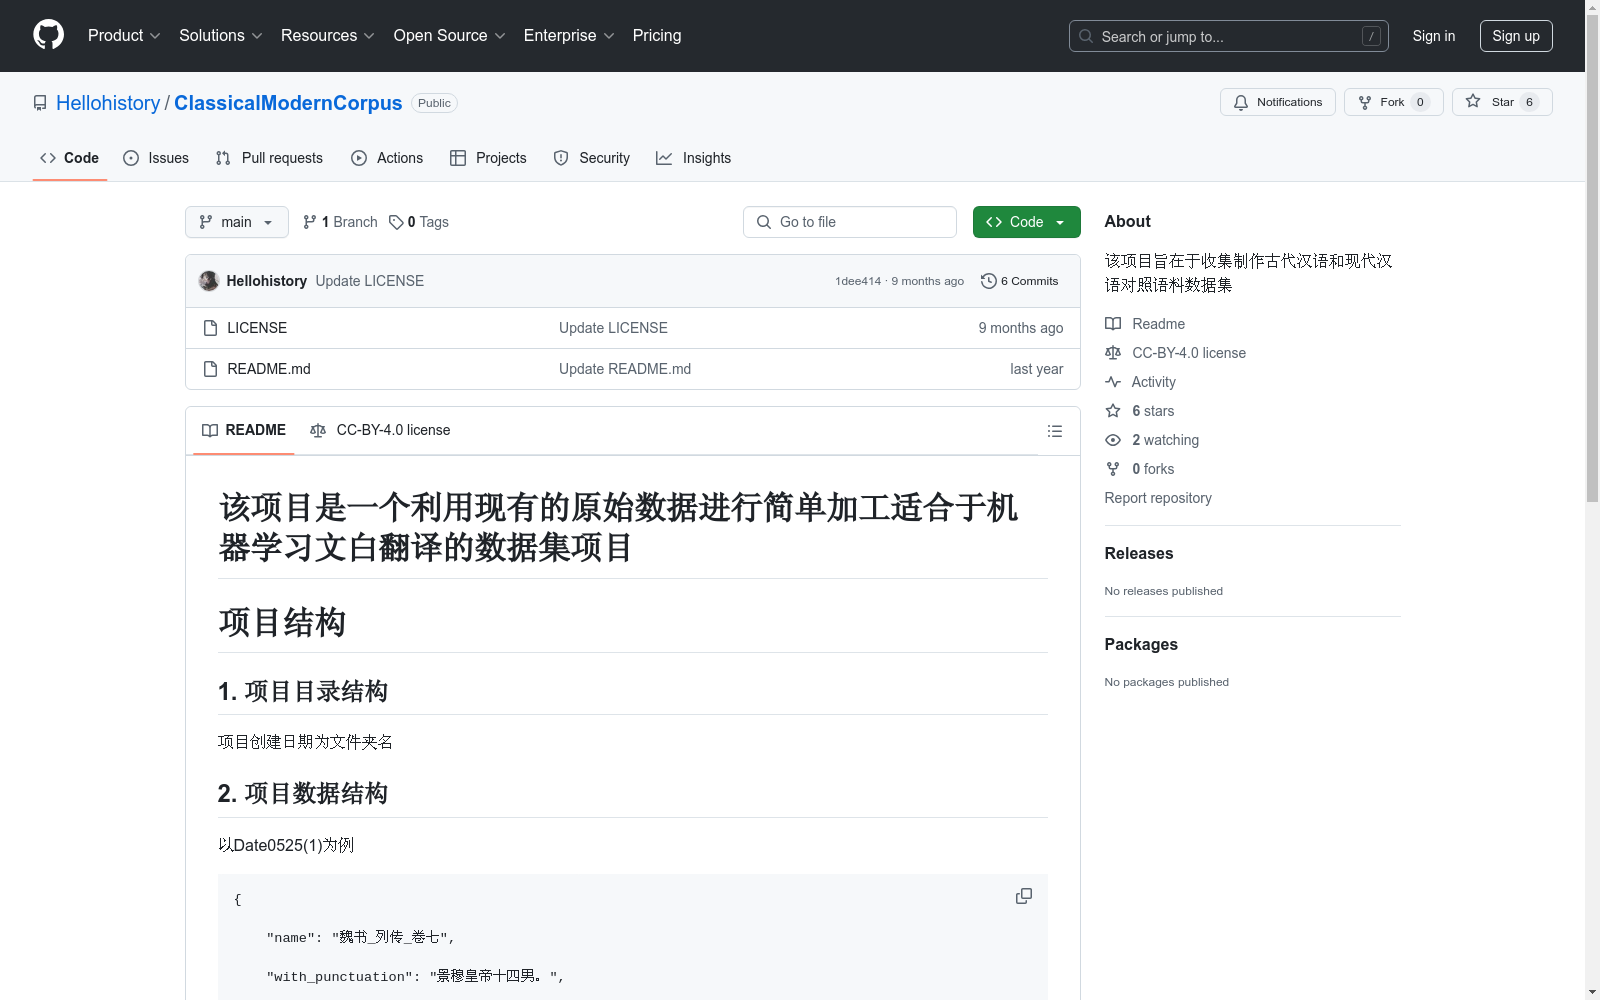Viewport: 1600px width, 1000px height.
Task: Select the README tab in file viewer
Action: pyautogui.click(x=244, y=430)
